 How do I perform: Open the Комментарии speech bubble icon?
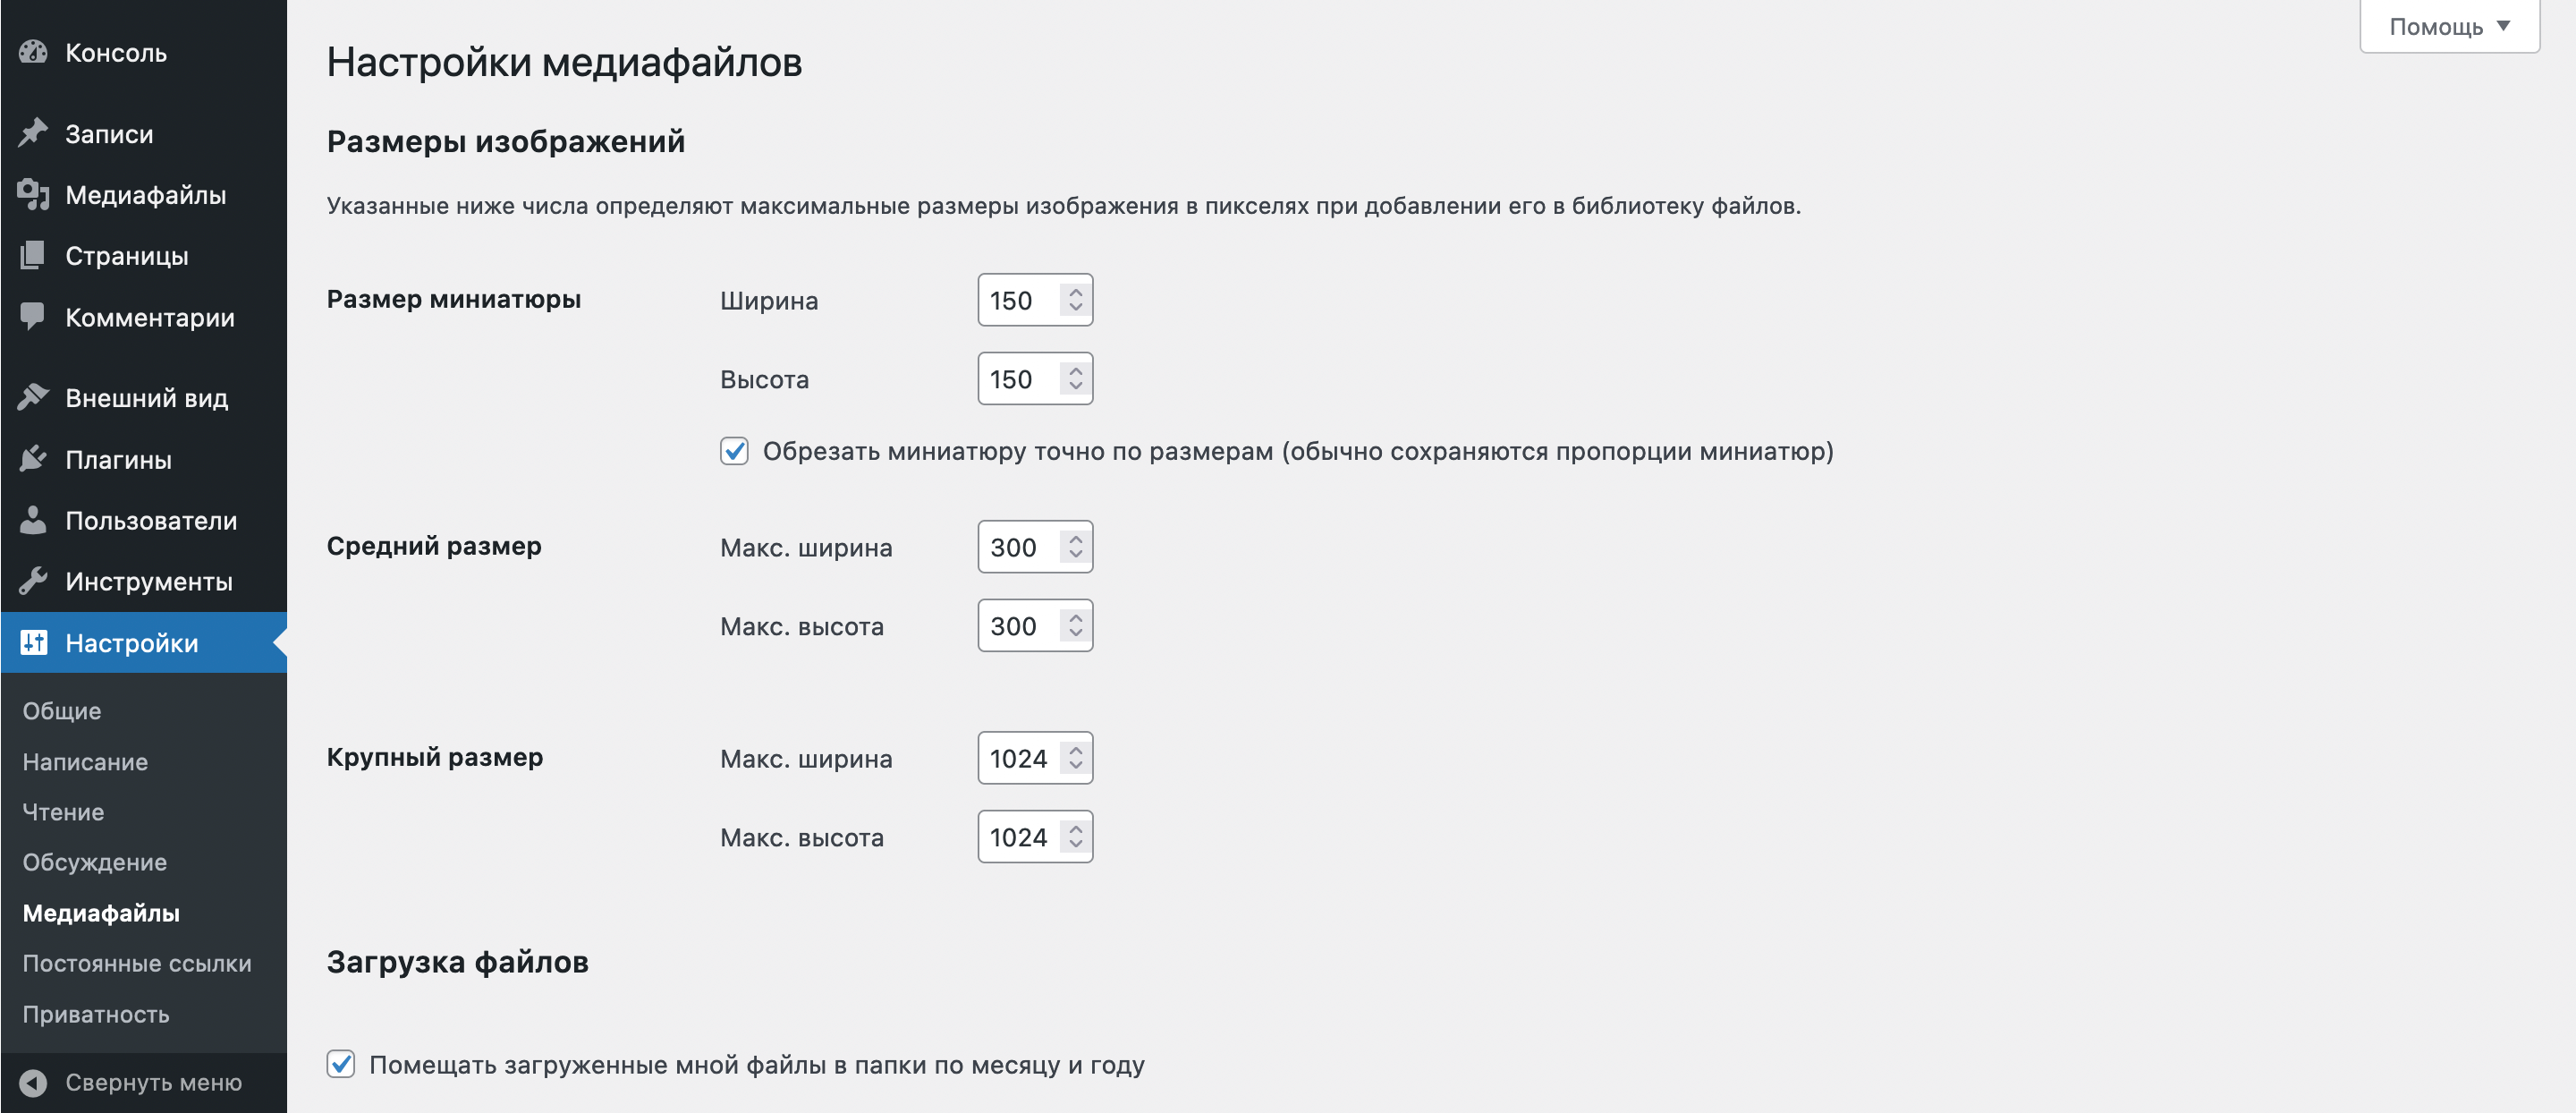pos(33,317)
